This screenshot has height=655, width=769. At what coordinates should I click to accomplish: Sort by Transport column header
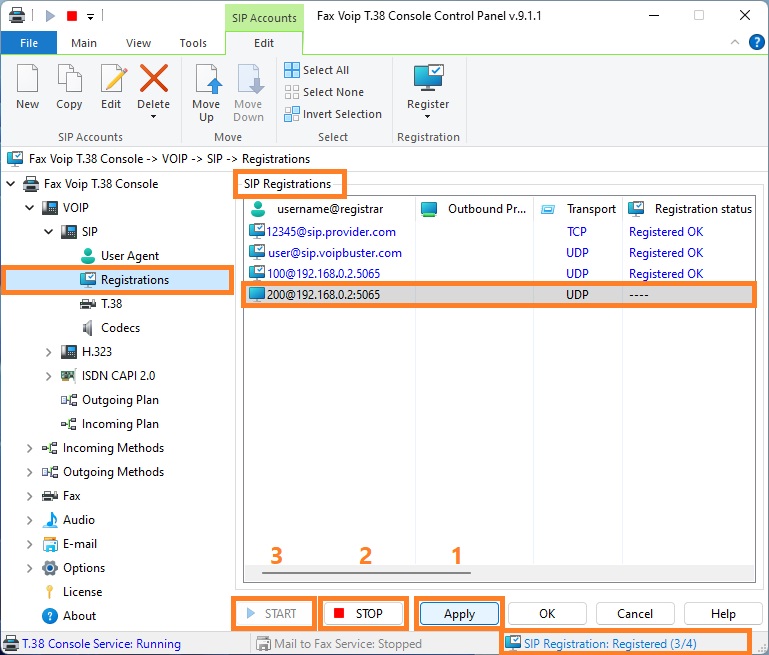(x=578, y=209)
